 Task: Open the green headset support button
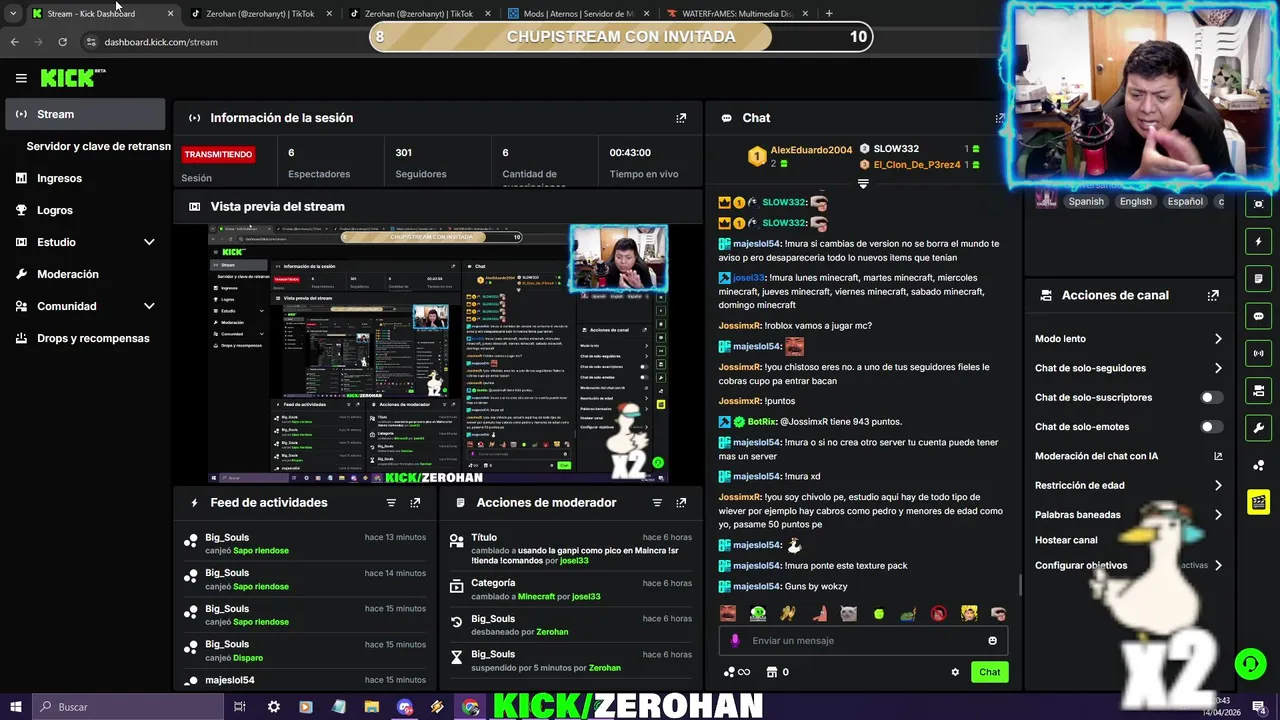point(1250,664)
